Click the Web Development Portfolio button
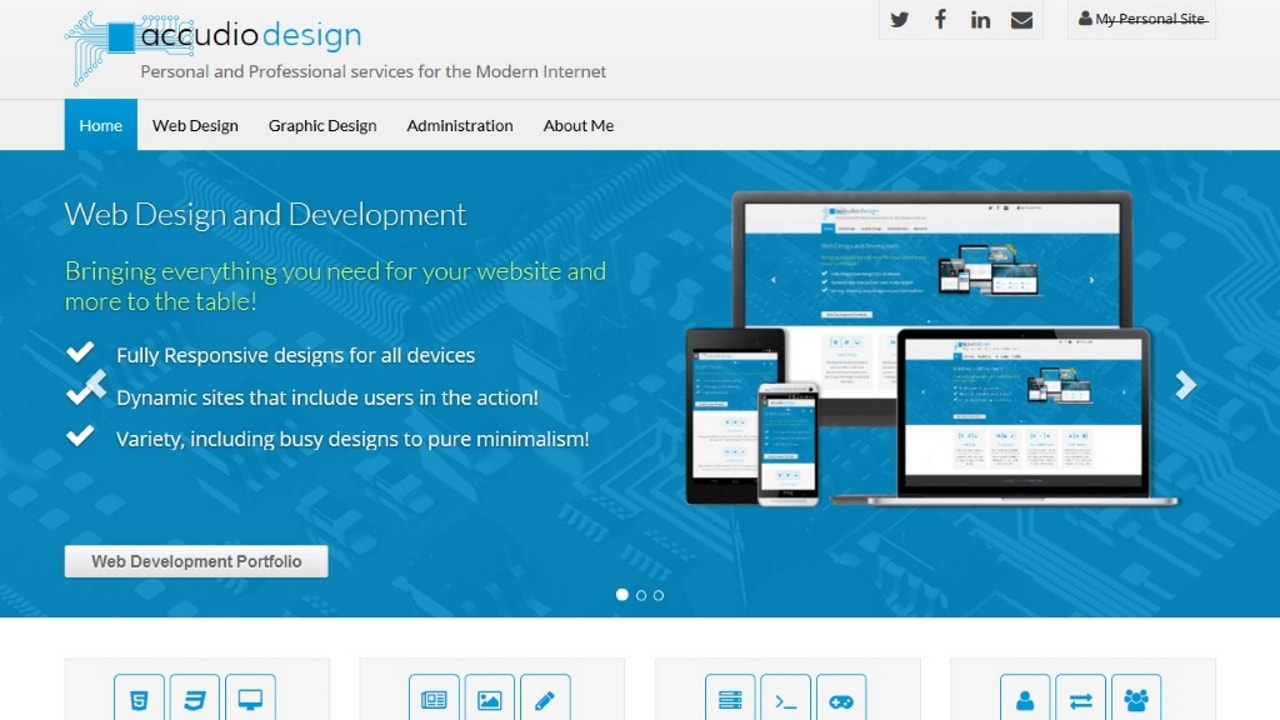1280x720 pixels. (196, 561)
